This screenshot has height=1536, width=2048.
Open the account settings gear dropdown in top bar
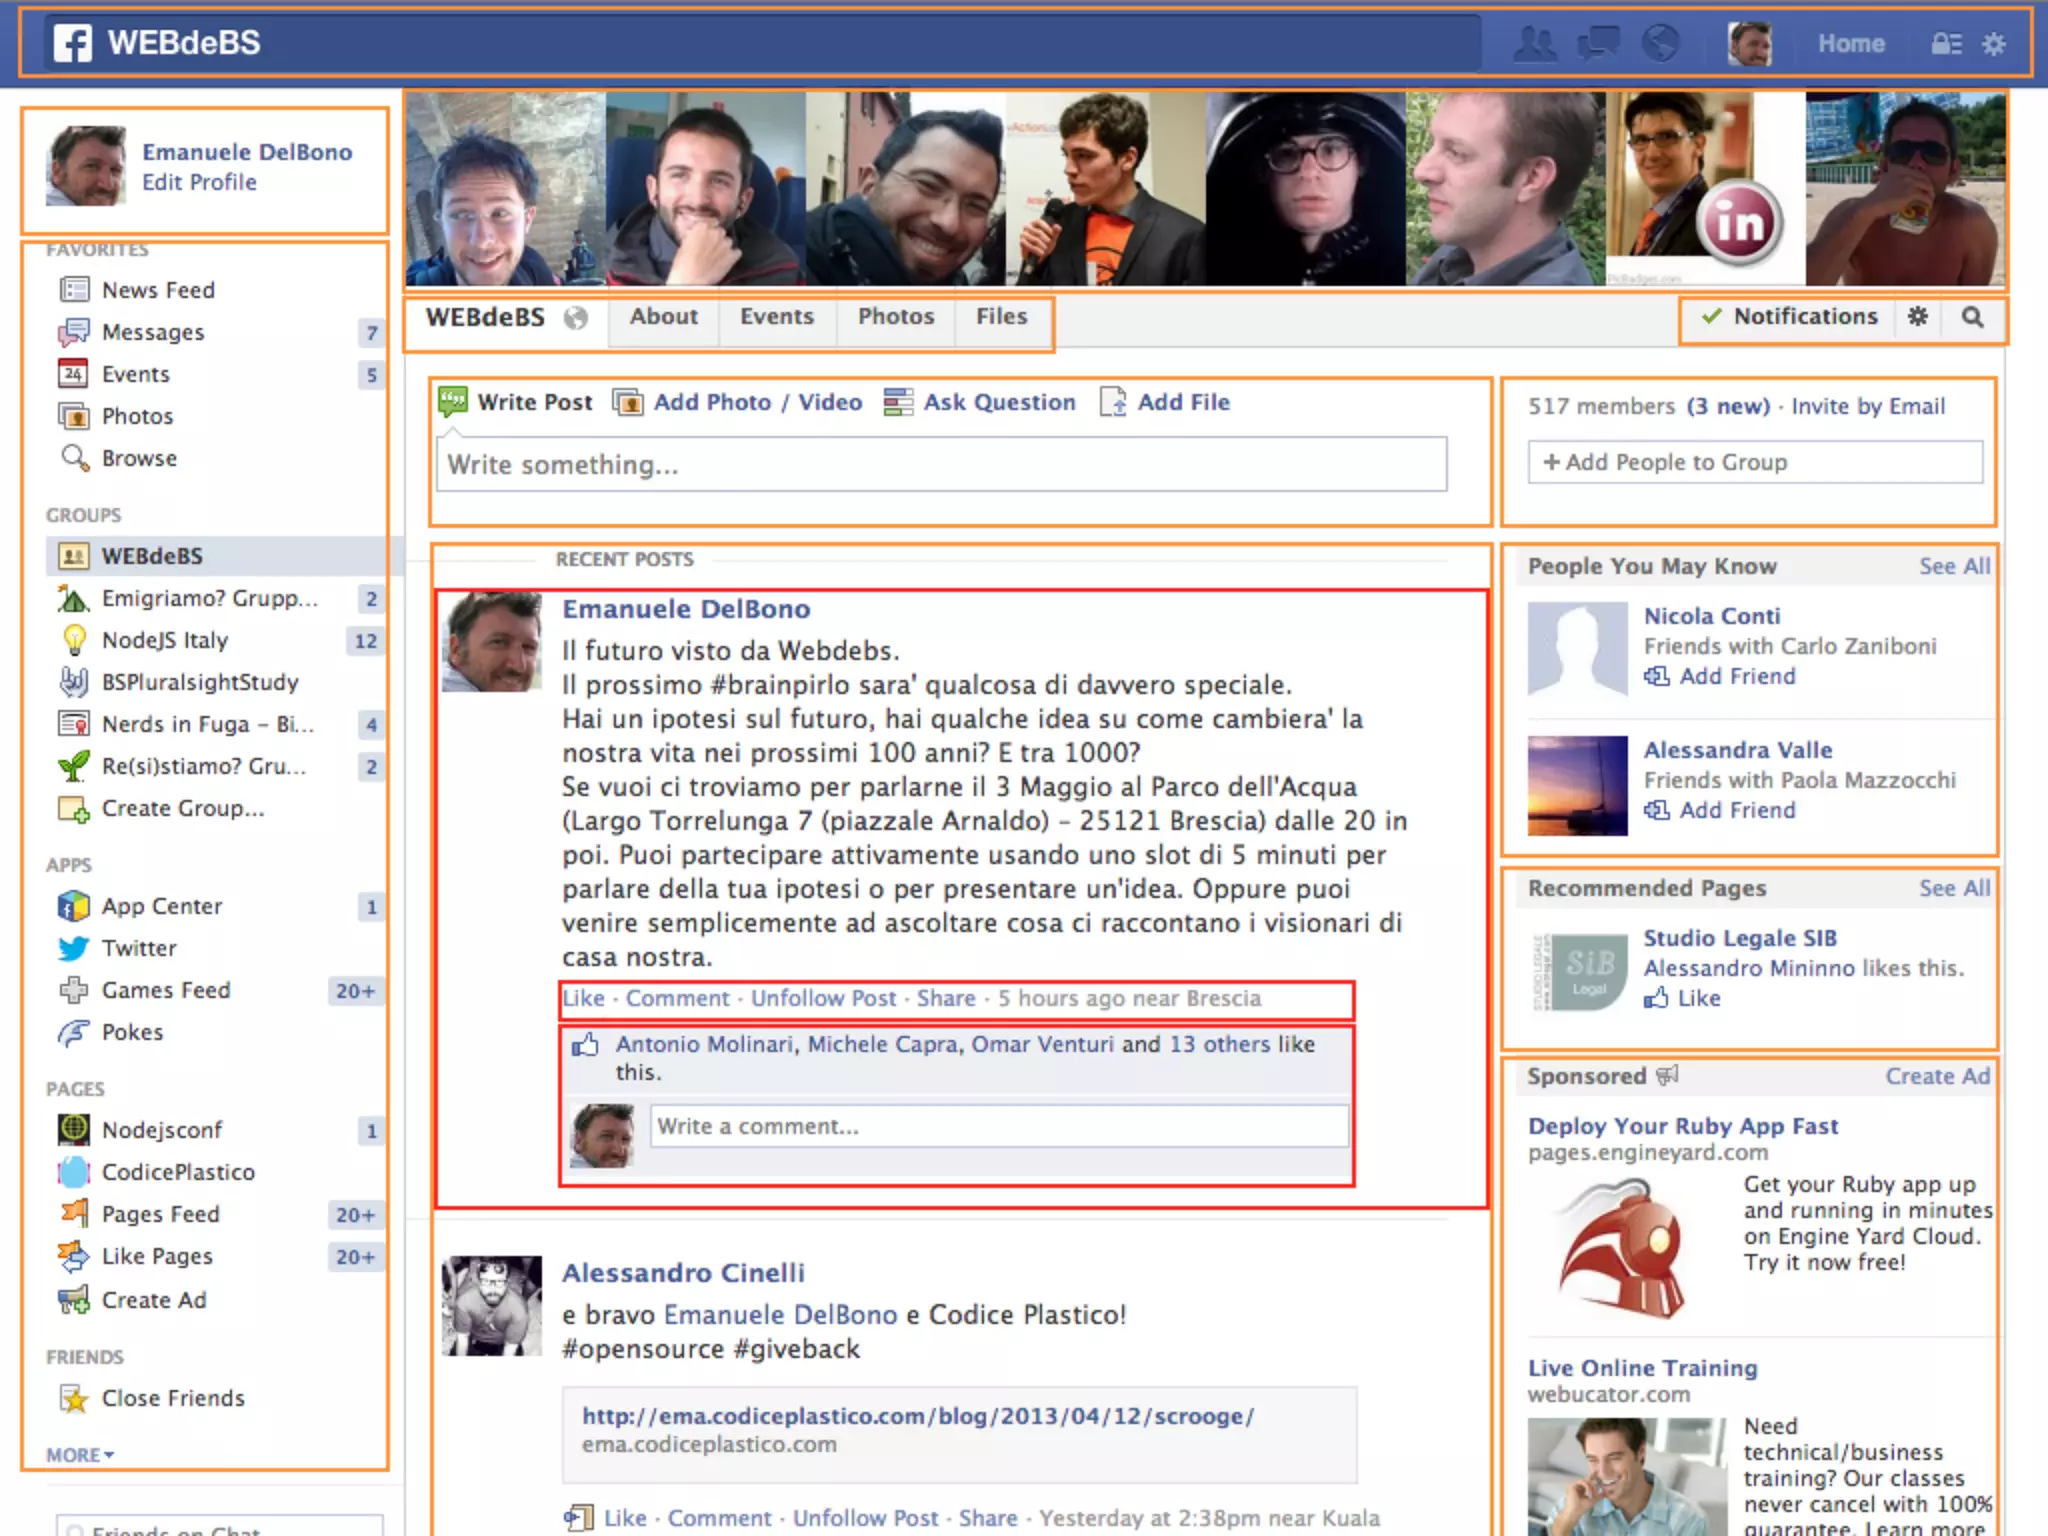[x=1994, y=44]
